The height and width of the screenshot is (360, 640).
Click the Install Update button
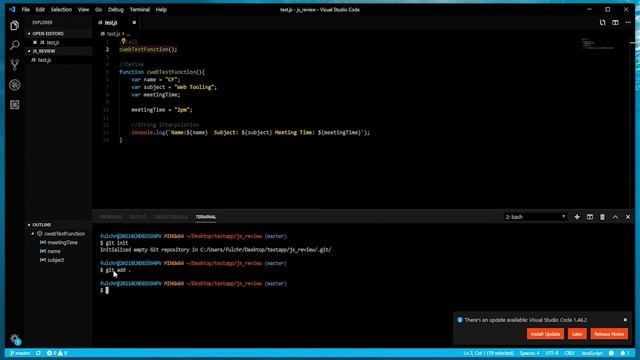(x=545, y=334)
